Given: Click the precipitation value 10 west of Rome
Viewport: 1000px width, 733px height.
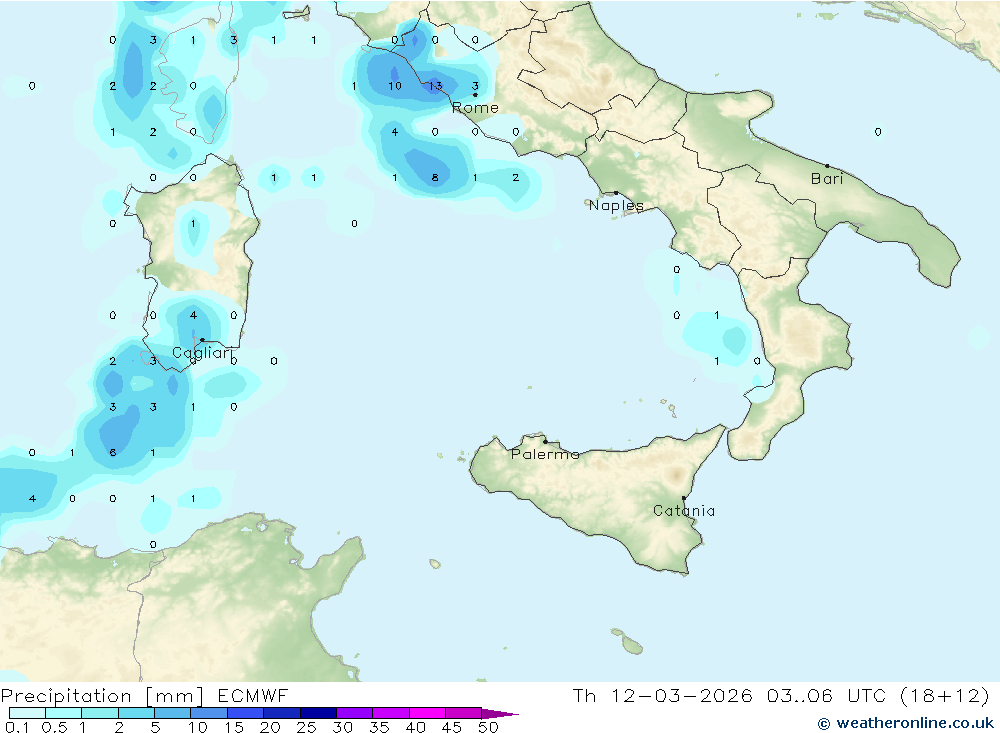Looking at the screenshot, I should 395,85.
